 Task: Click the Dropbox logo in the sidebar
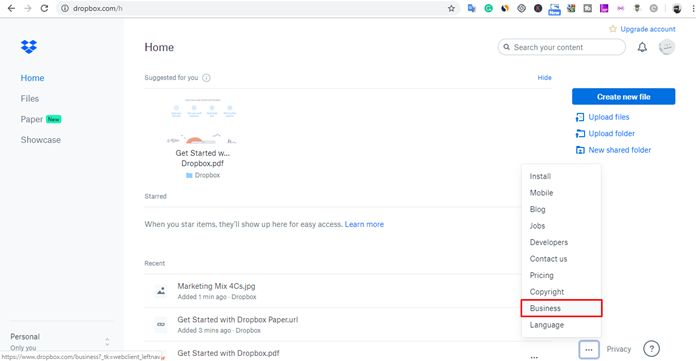point(29,47)
